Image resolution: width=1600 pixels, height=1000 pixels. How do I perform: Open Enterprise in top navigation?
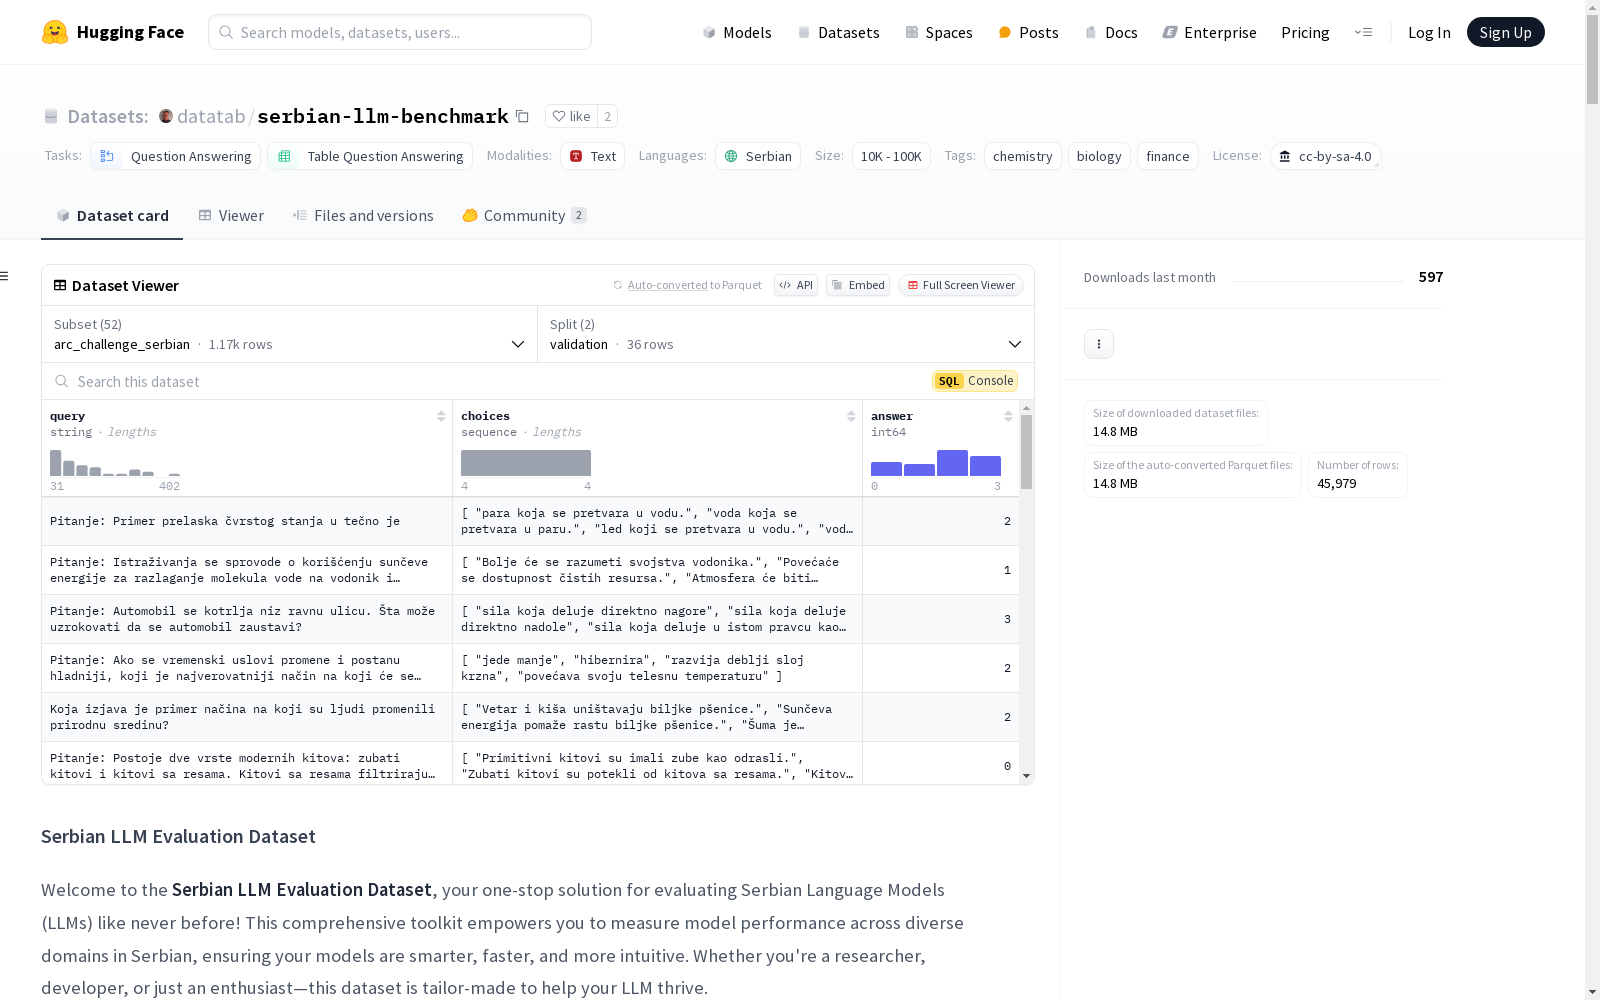pos(1209,32)
